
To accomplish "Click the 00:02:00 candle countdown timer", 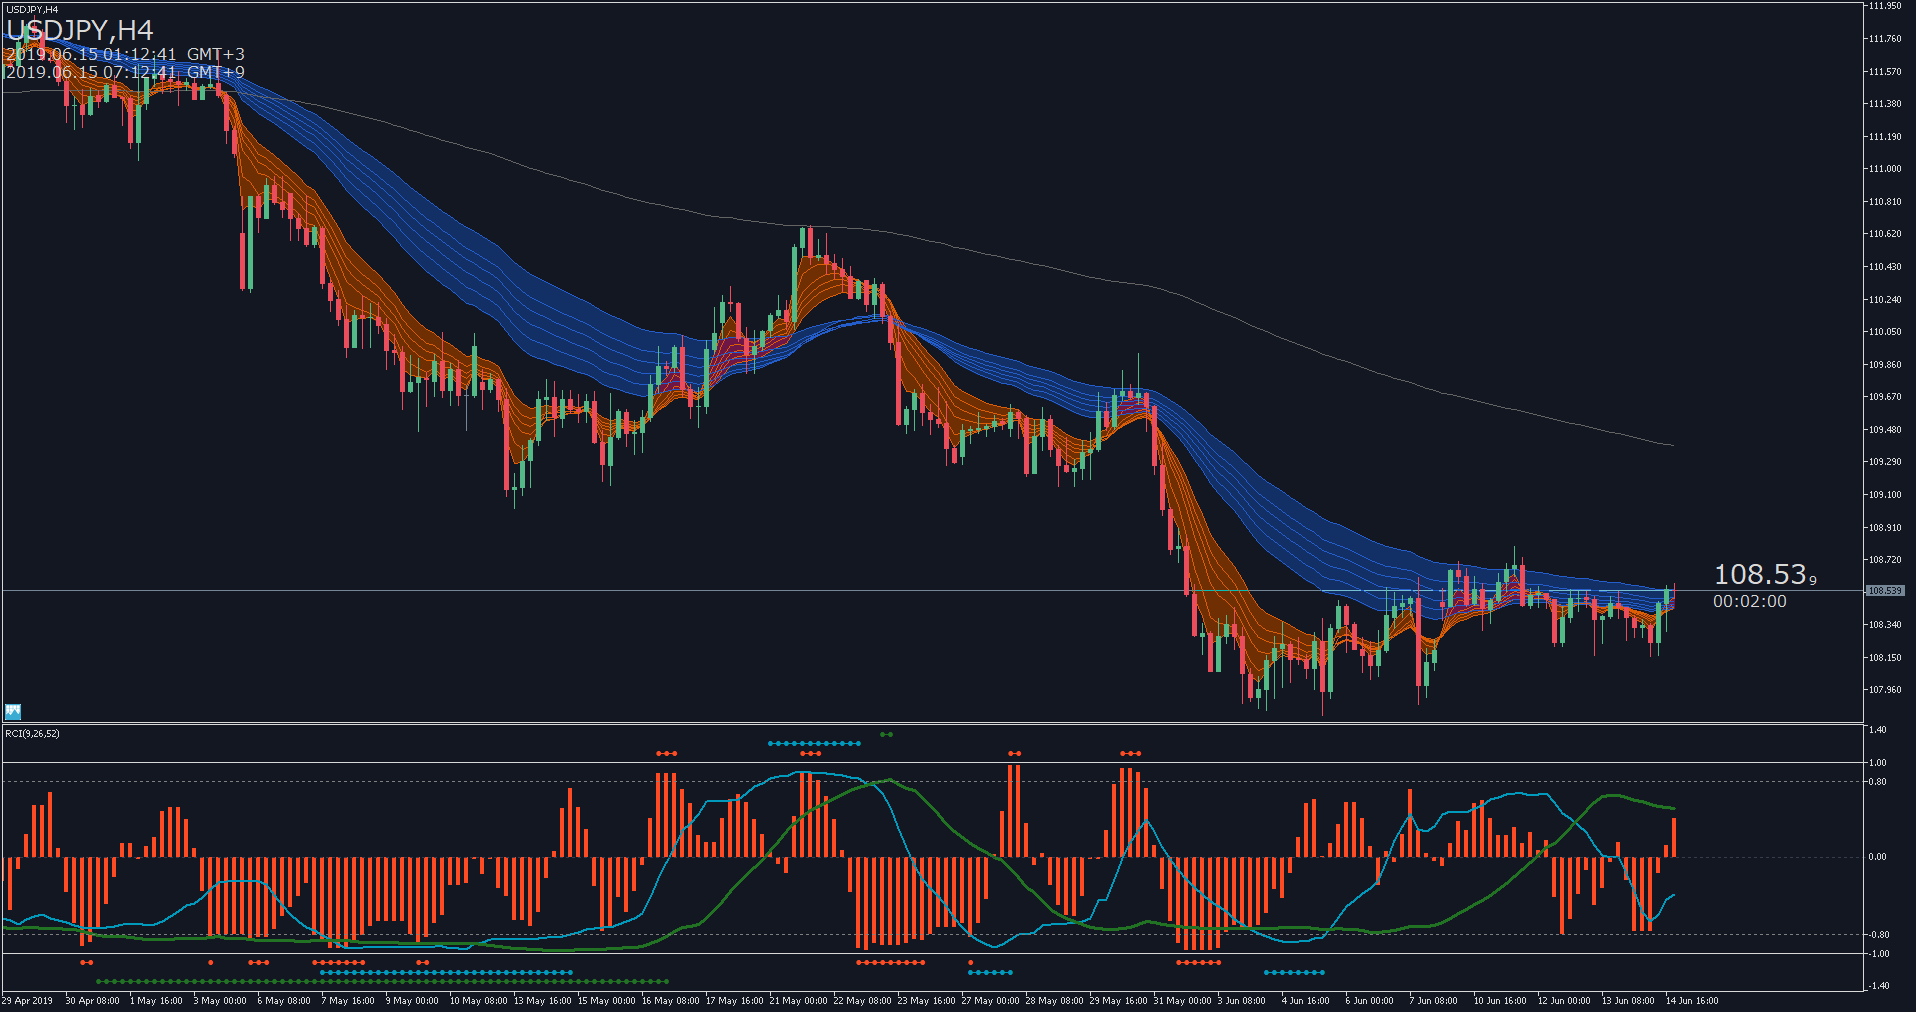I will point(1750,601).
